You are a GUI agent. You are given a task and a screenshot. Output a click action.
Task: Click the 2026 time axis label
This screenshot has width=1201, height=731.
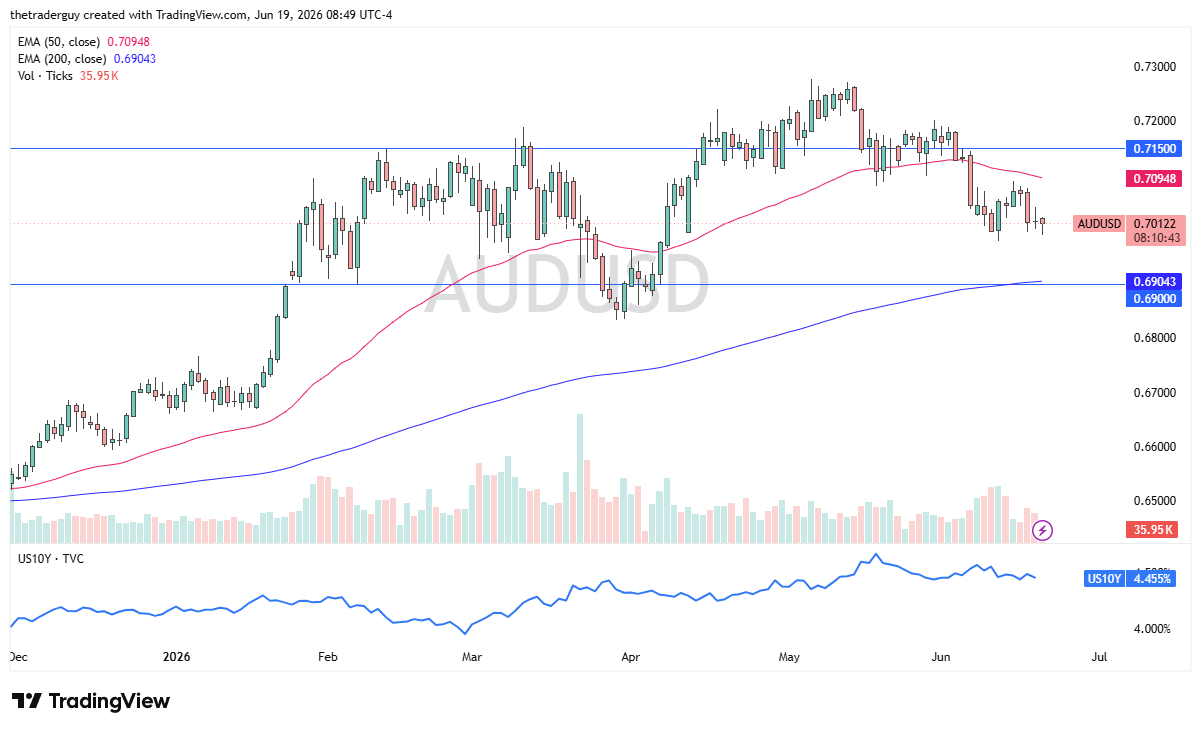click(176, 657)
